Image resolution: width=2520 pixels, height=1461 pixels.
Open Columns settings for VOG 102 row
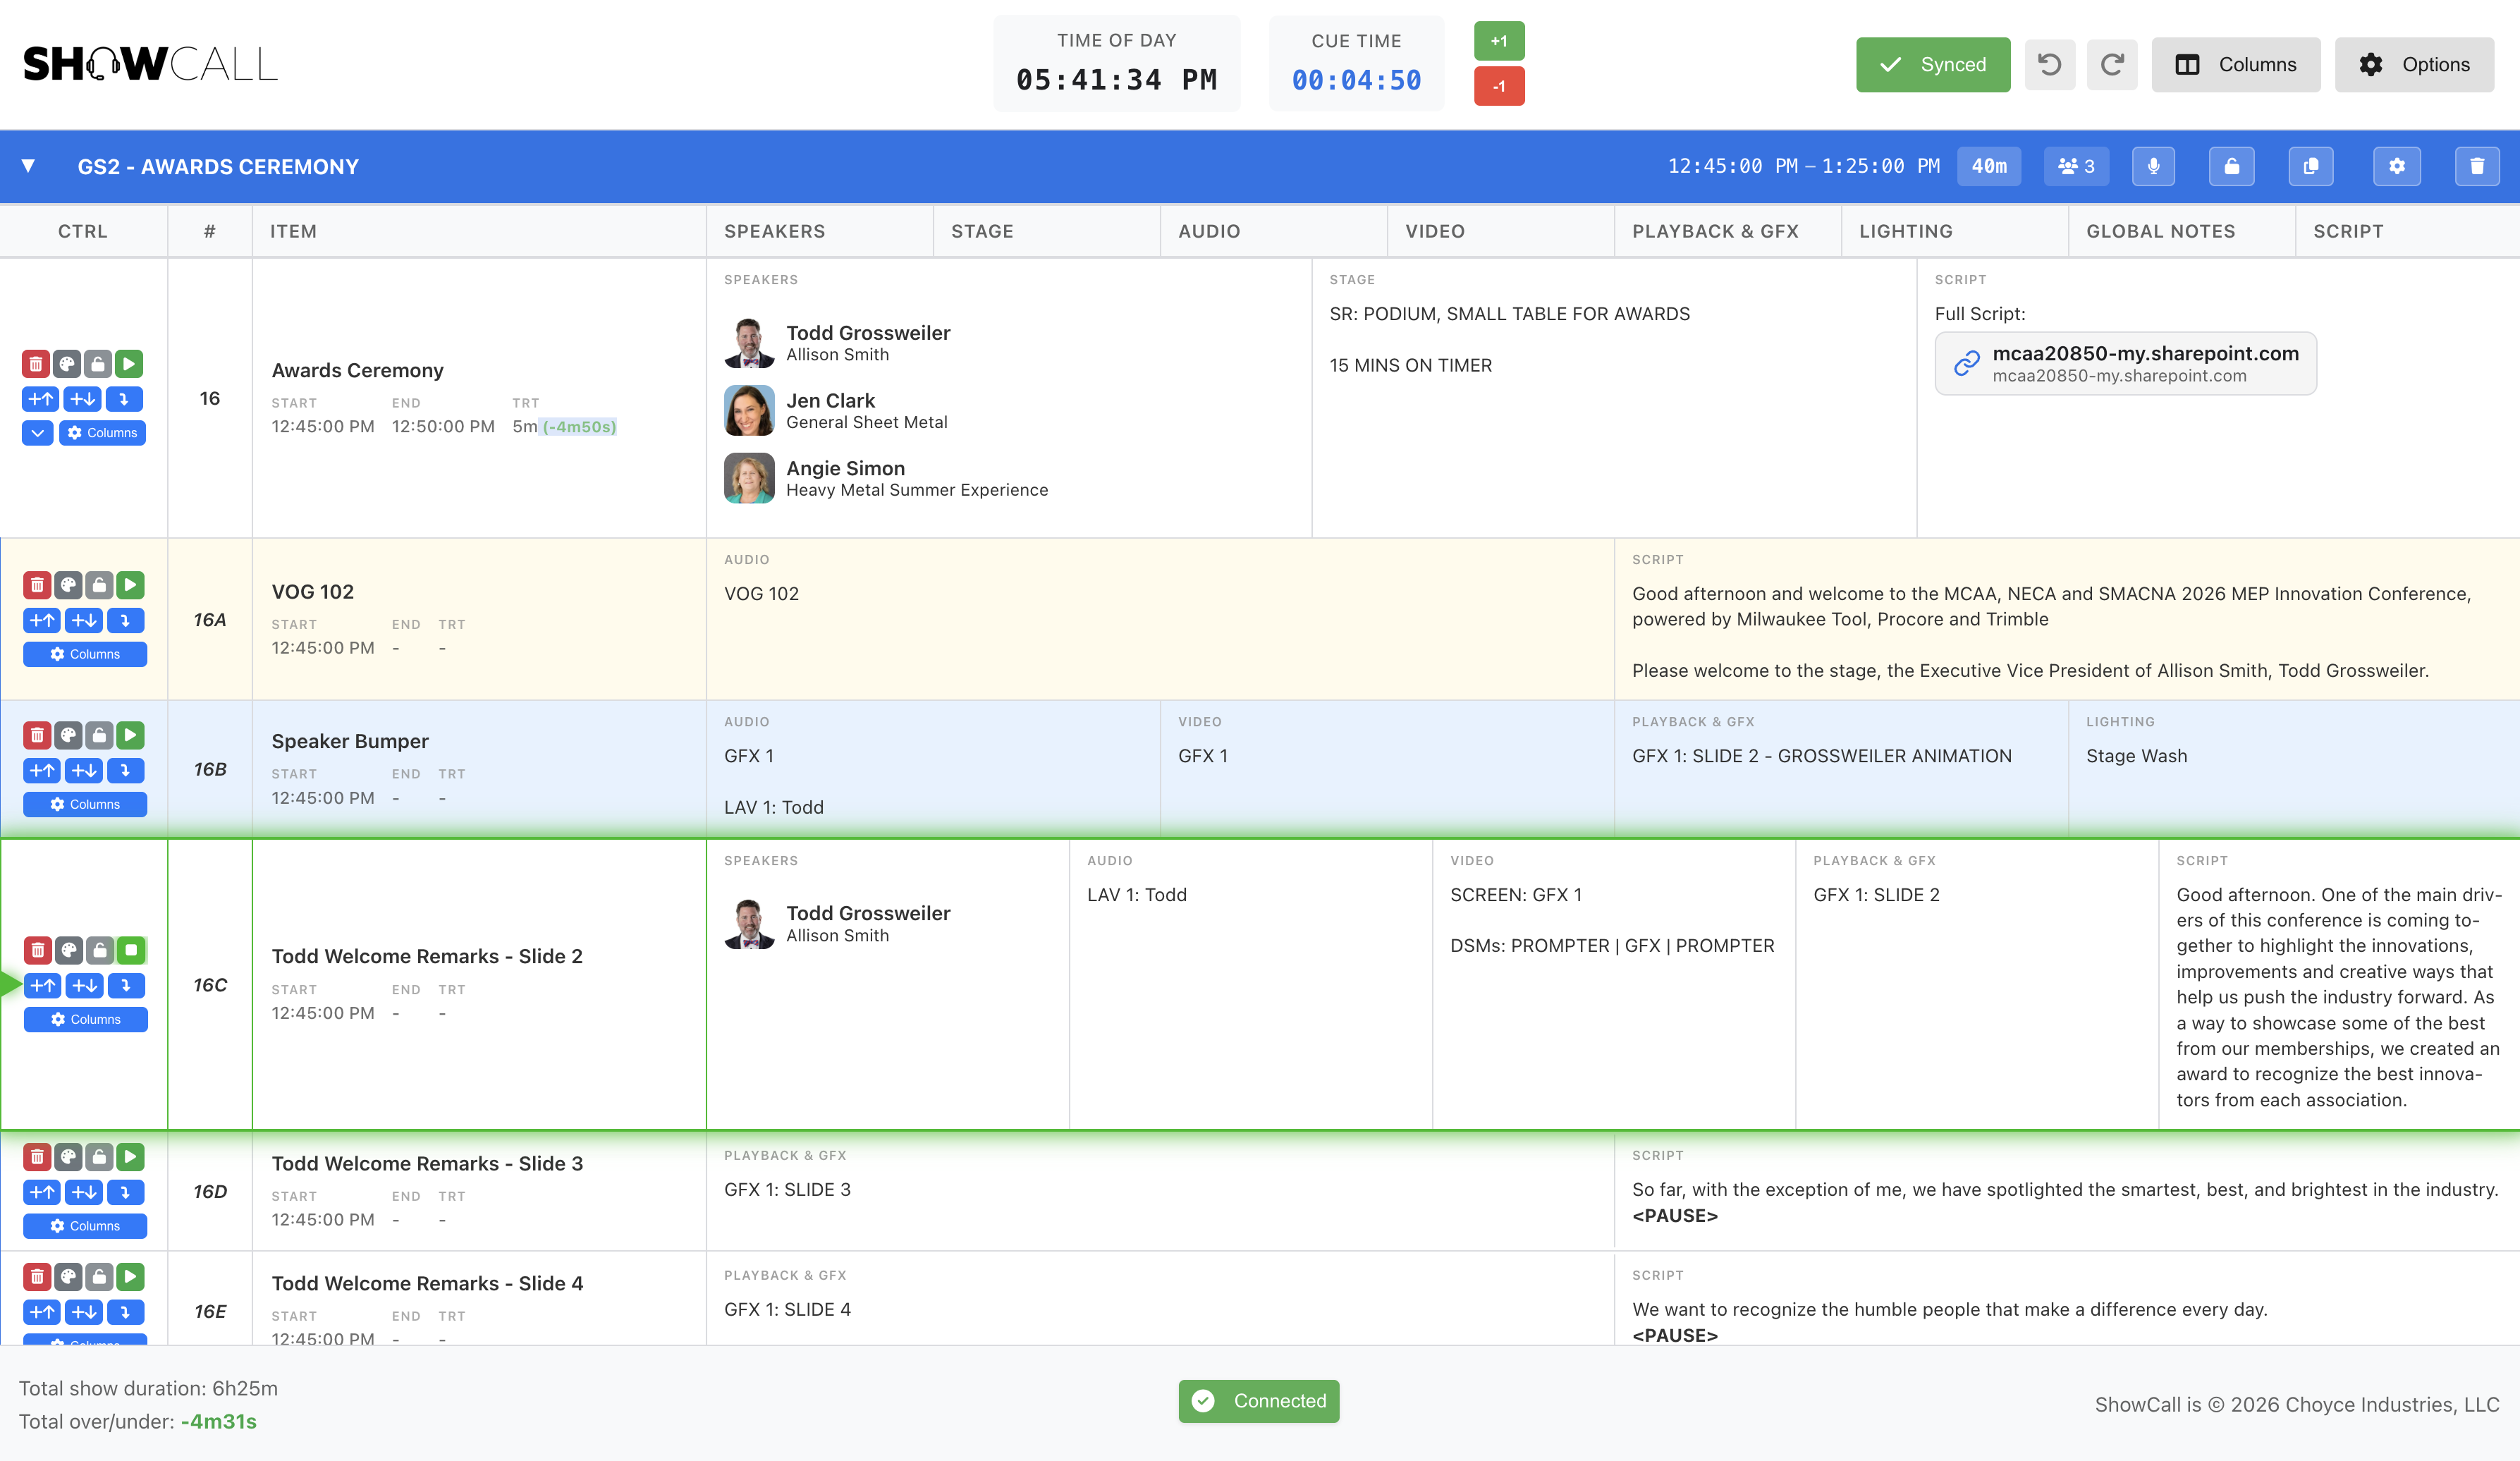[85, 654]
